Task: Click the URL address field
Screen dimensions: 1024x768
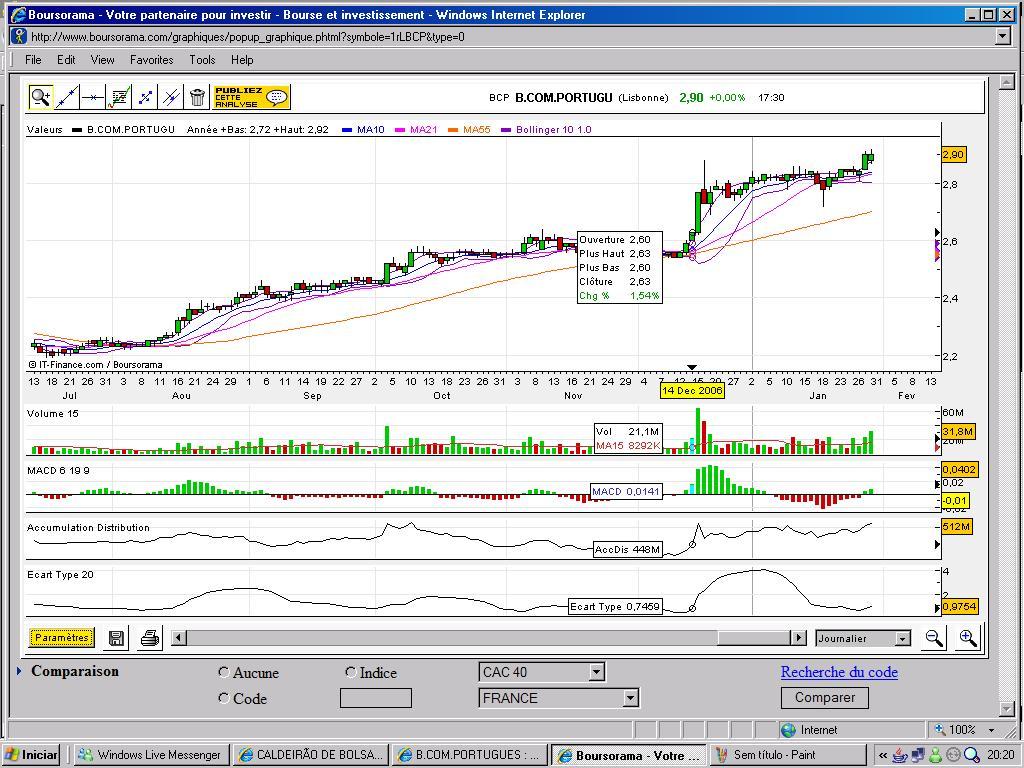Action: click(x=509, y=37)
